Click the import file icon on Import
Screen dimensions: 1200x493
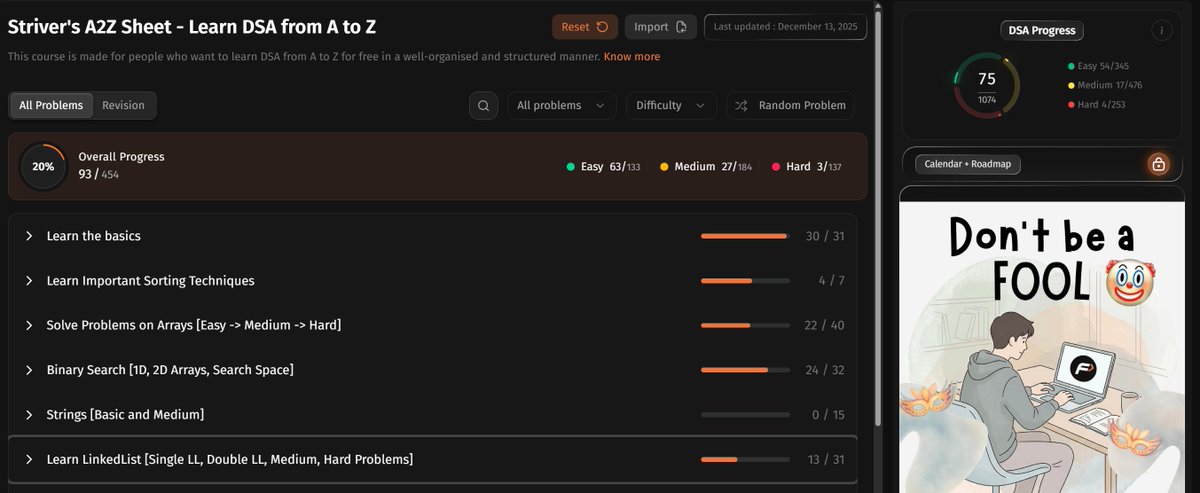click(x=681, y=27)
